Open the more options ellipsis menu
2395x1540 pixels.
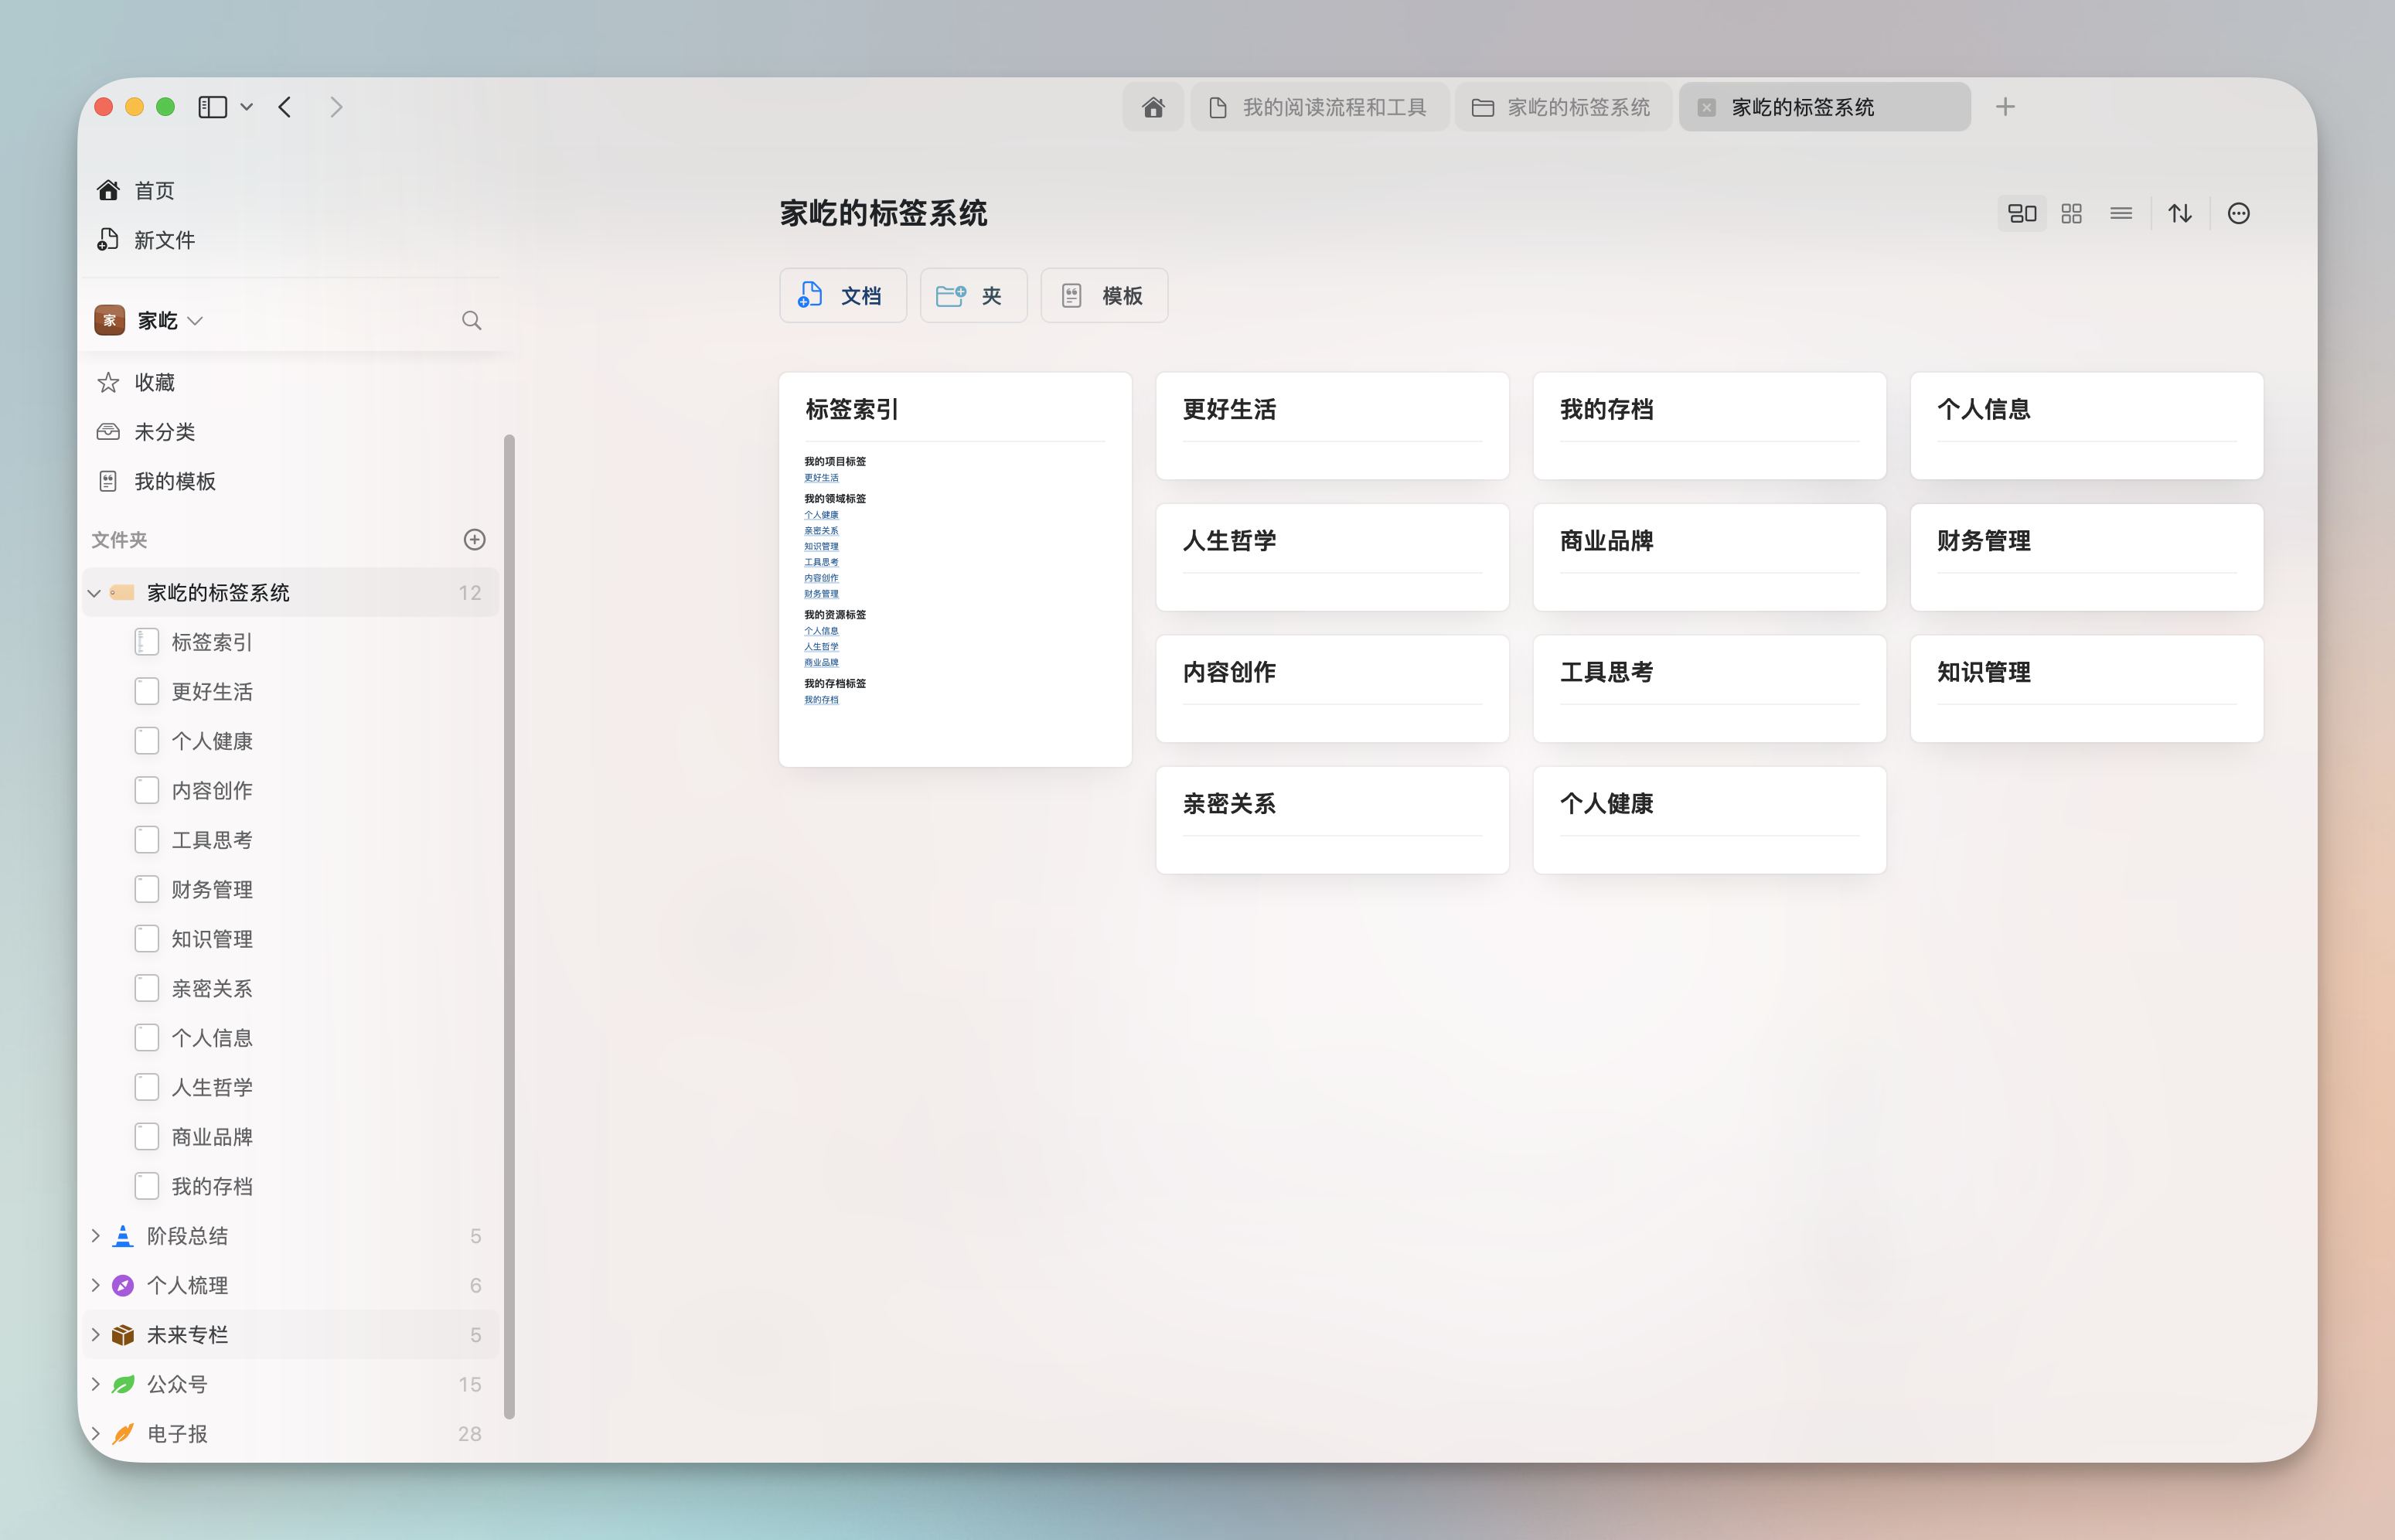2238,213
